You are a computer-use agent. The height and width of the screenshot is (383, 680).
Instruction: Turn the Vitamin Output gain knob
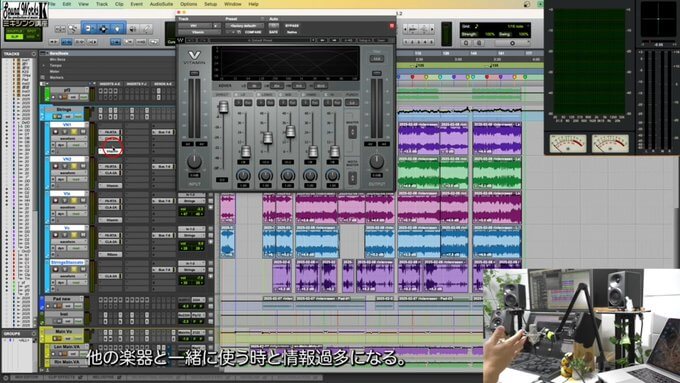376,162
